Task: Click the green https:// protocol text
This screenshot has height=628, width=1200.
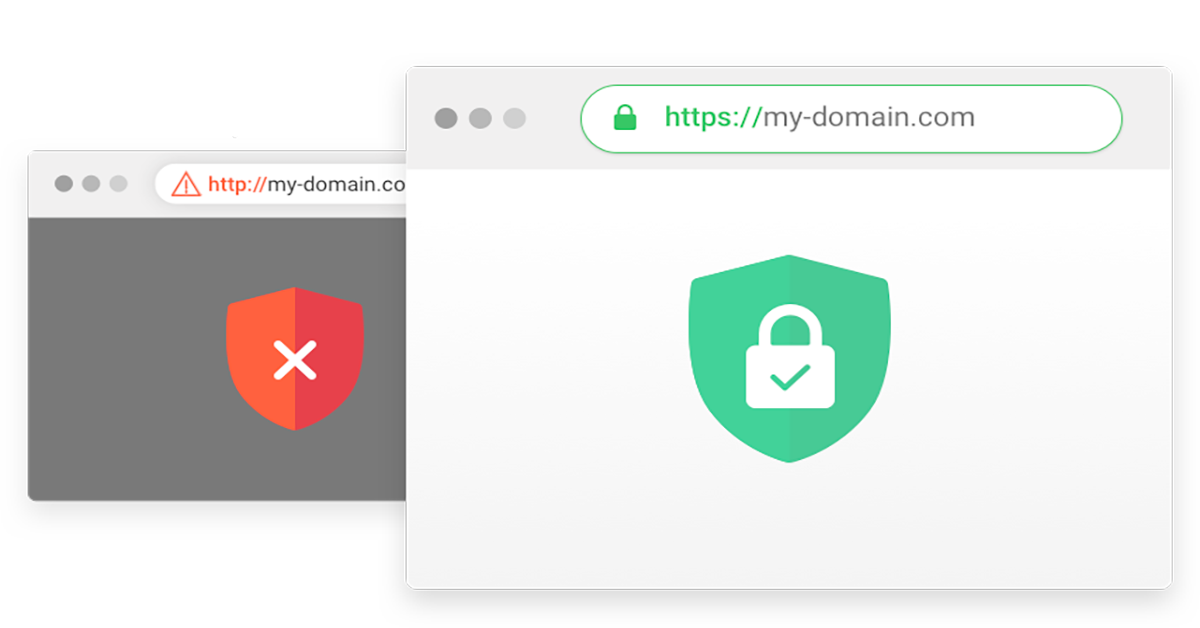Action: 713,118
